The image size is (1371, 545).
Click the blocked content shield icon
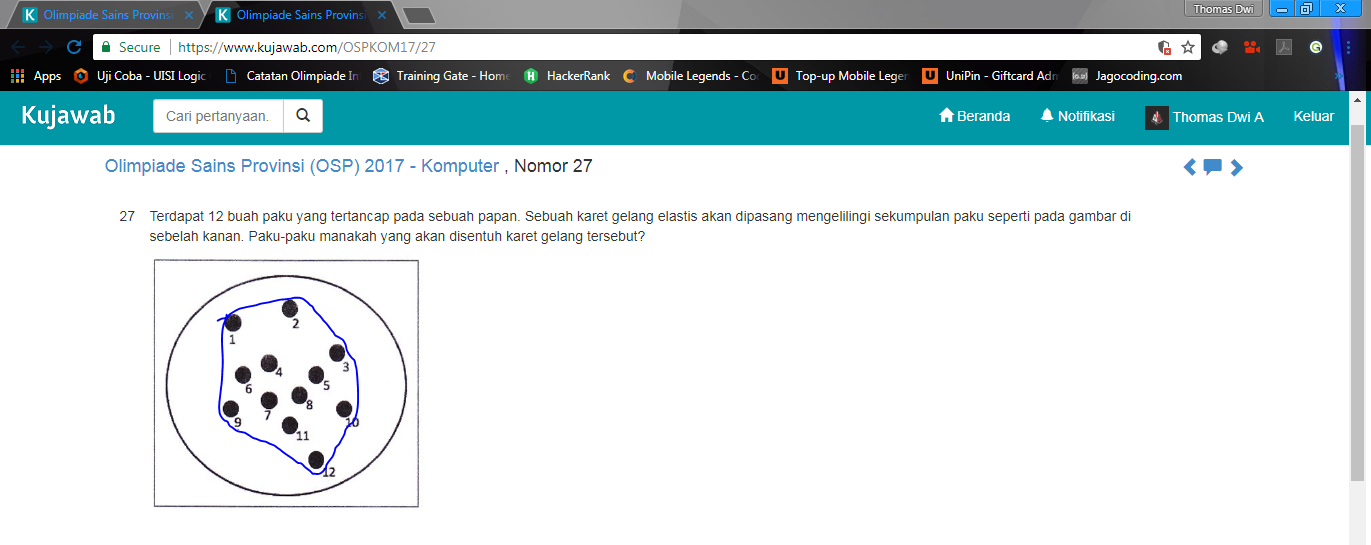click(x=1164, y=47)
